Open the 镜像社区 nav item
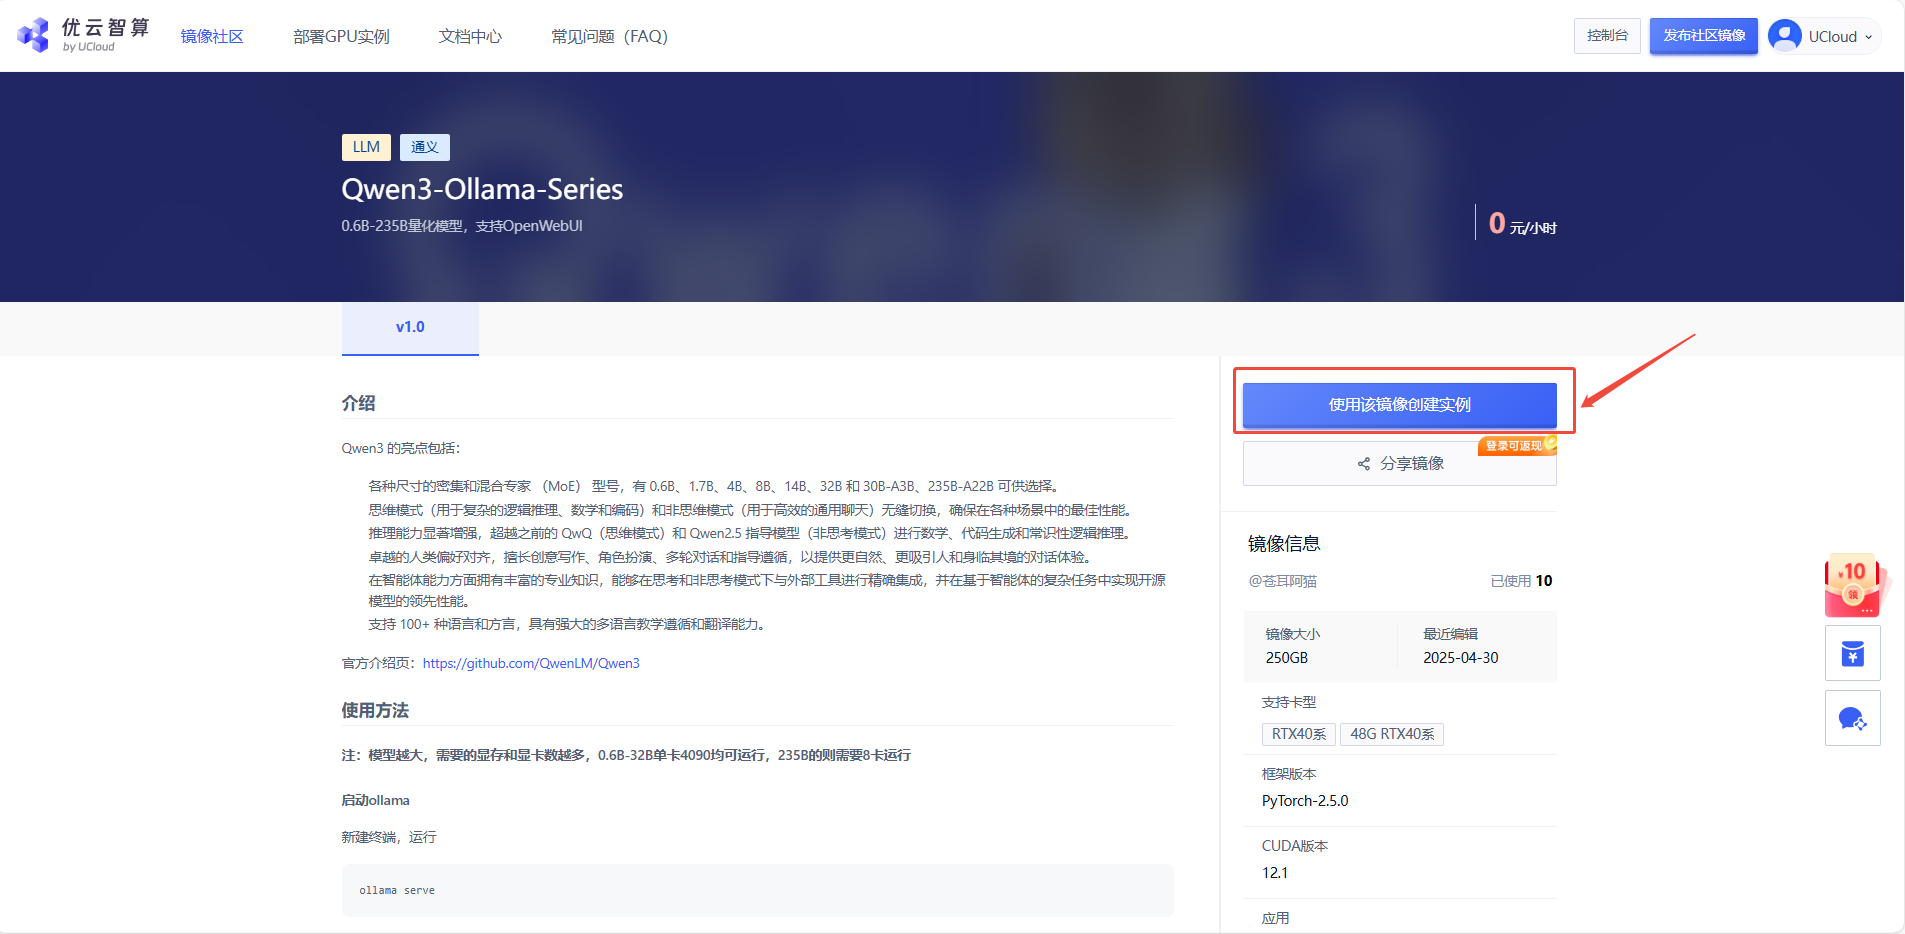 [212, 36]
